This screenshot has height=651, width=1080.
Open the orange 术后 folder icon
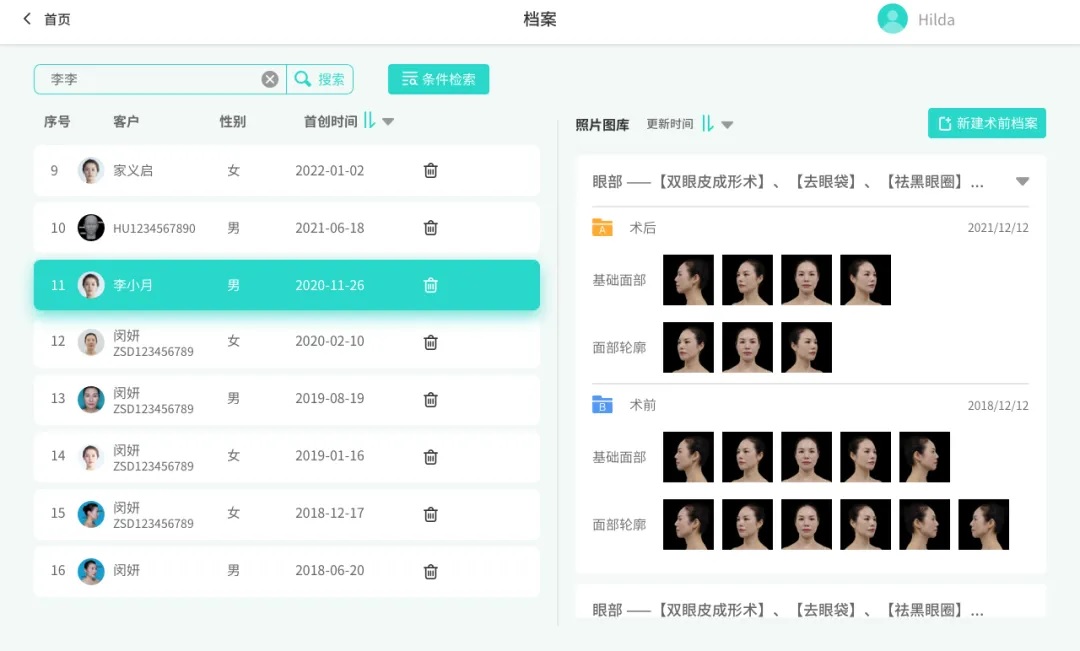pos(602,228)
